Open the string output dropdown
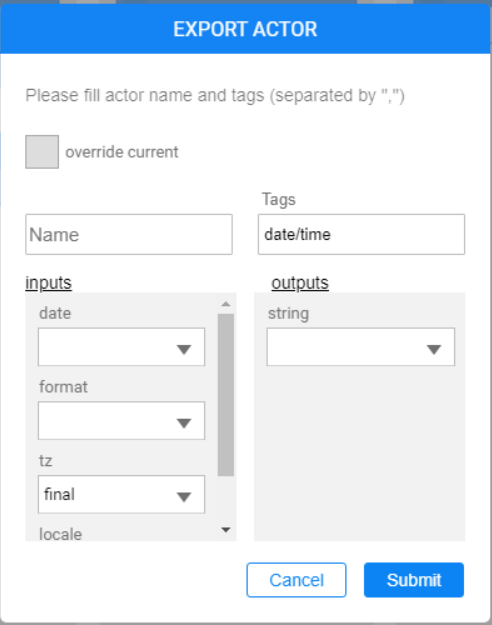Image resolution: width=492 pixels, height=625 pixels. [361, 347]
